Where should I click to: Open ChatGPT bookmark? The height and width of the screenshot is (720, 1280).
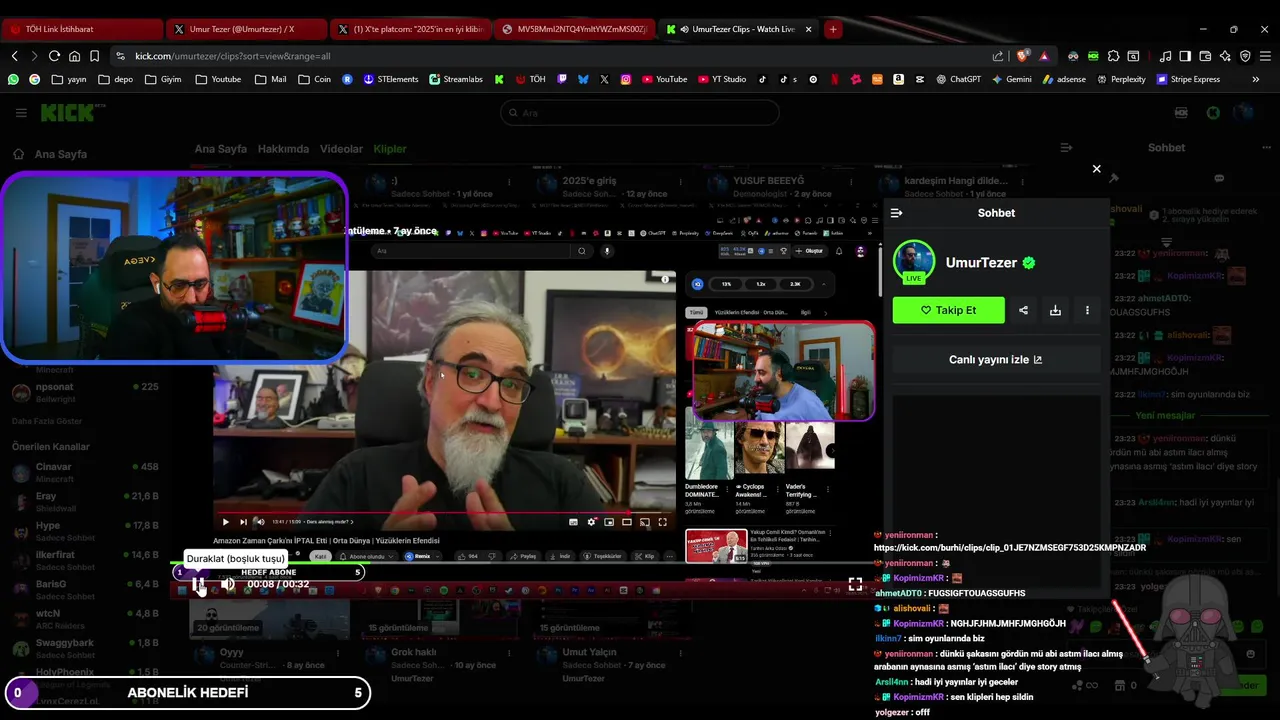[958, 79]
